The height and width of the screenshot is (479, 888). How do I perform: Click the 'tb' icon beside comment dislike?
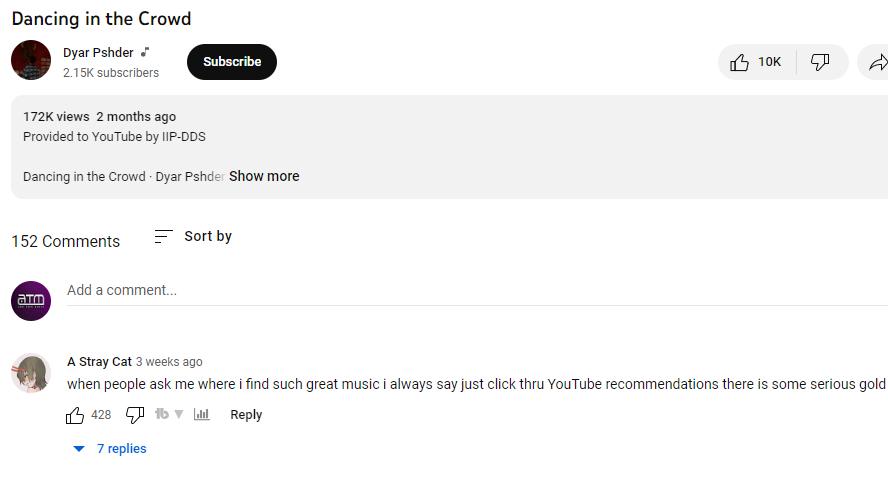162,415
